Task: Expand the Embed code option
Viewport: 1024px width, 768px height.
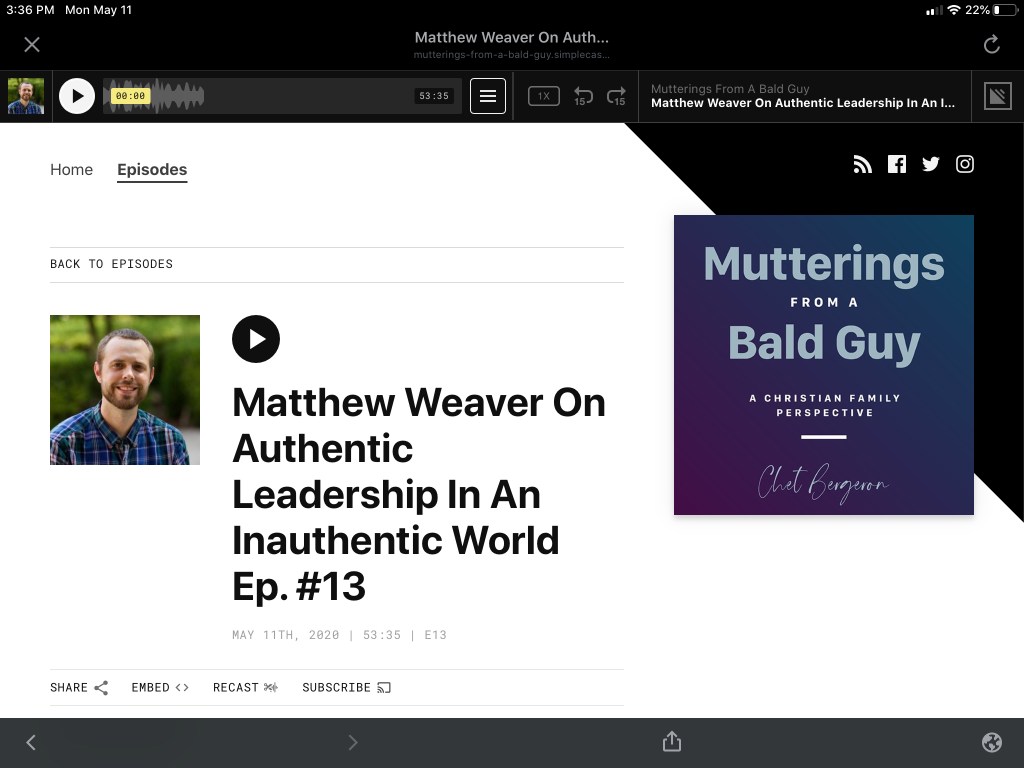Action: pos(160,687)
